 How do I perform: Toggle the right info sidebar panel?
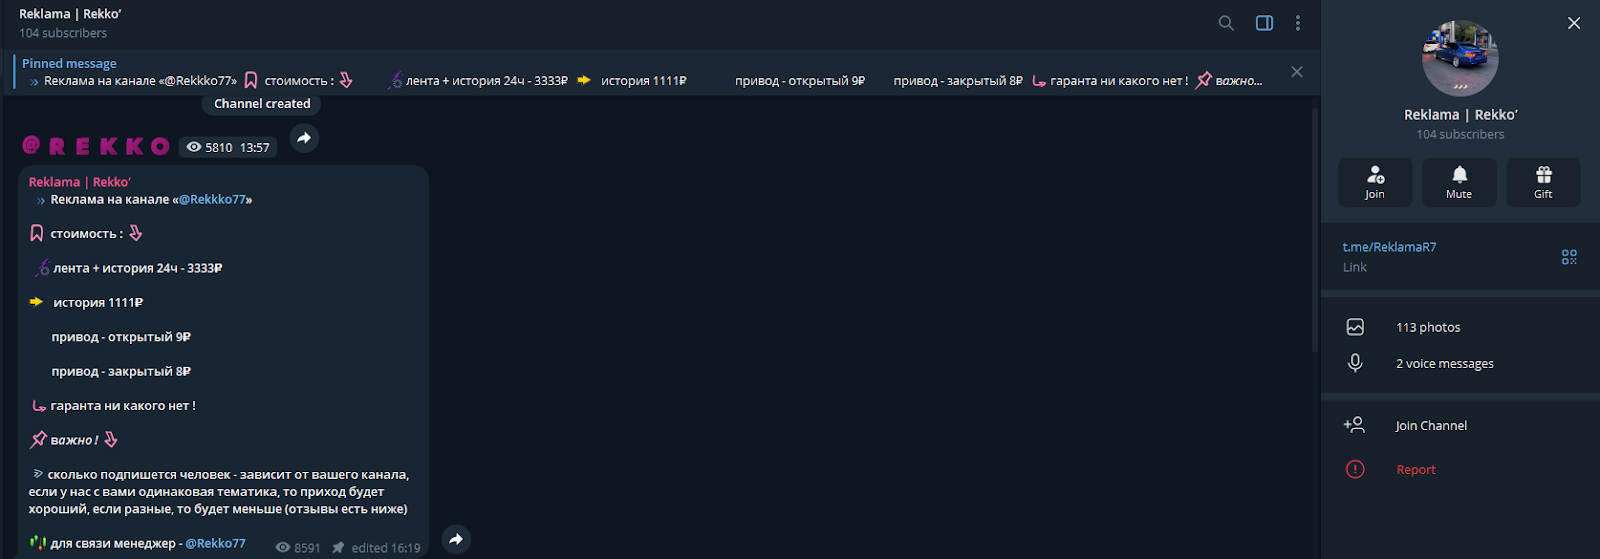[1264, 23]
